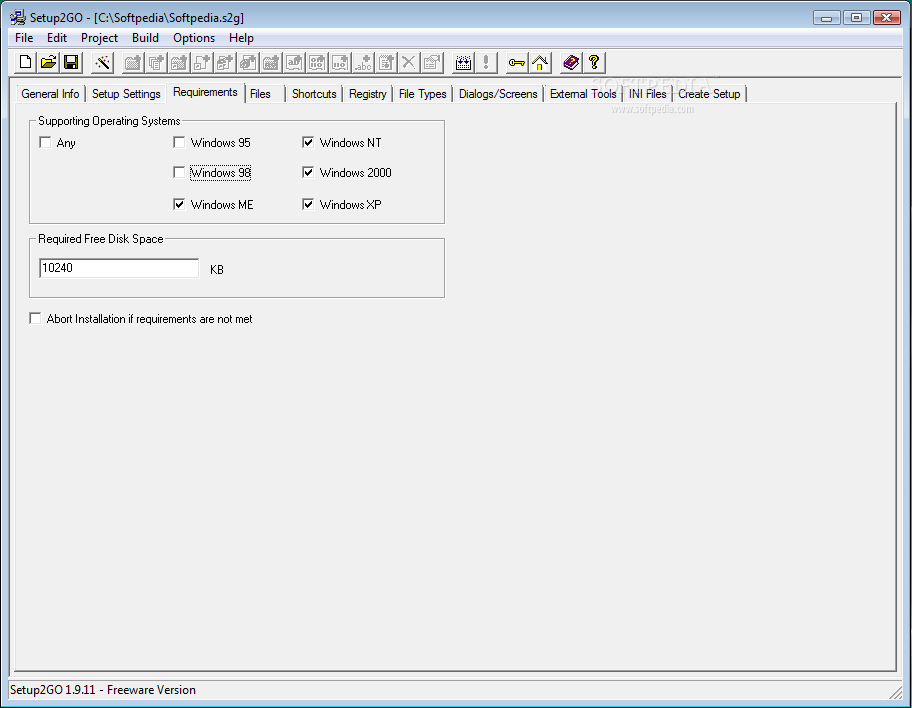Click the yellow question mark toolbar icon

pyautogui.click(x=594, y=62)
